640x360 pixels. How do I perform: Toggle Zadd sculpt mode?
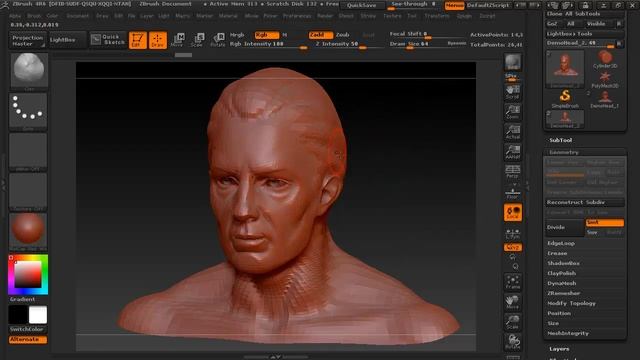(320, 35)
